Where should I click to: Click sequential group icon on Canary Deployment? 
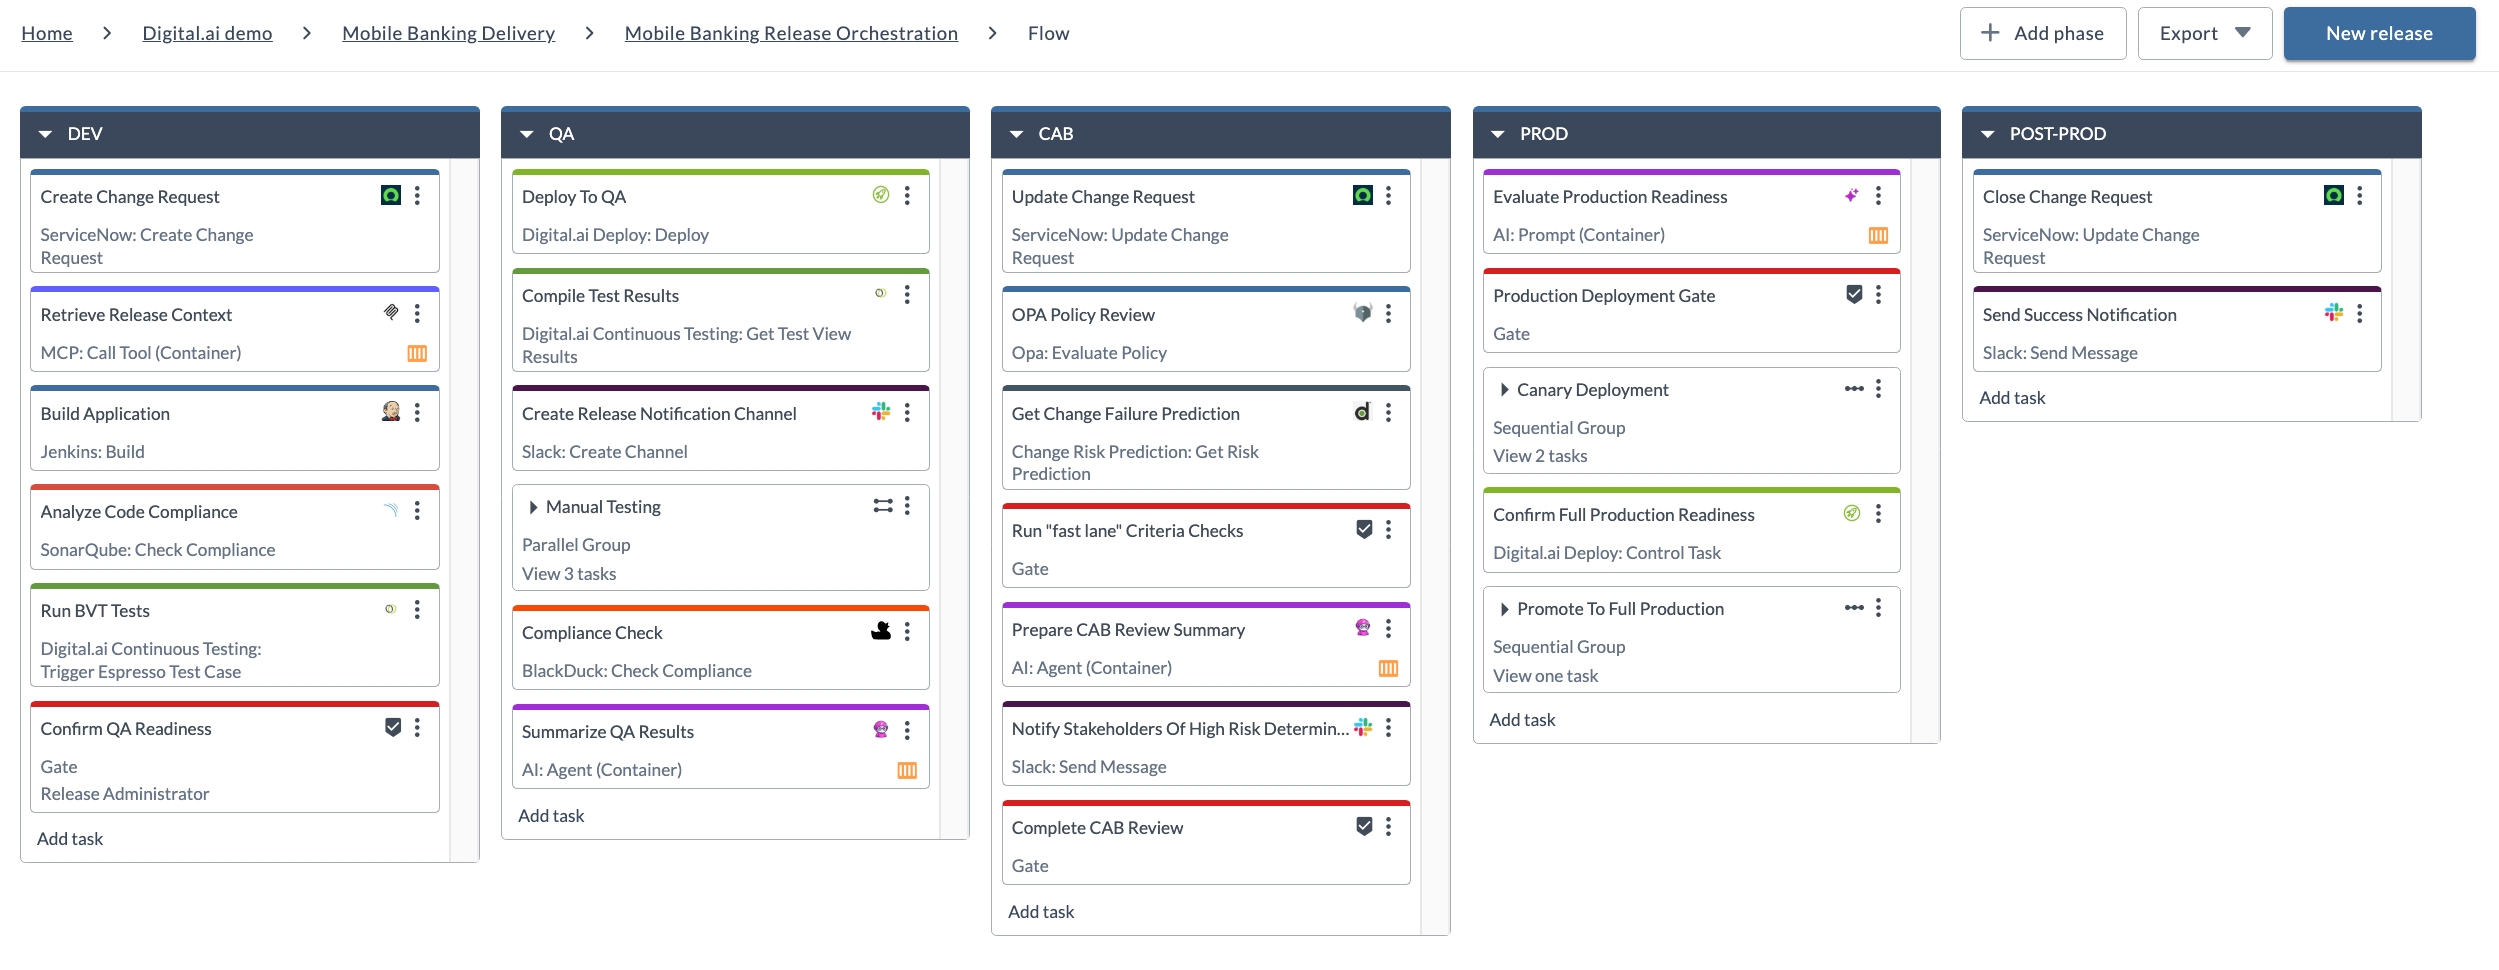tap(1854, 389)
